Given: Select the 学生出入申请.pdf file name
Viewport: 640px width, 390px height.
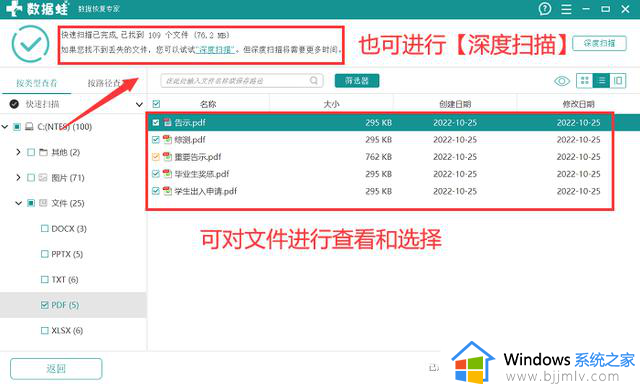Looking at the screenshot, I should 205,191.
